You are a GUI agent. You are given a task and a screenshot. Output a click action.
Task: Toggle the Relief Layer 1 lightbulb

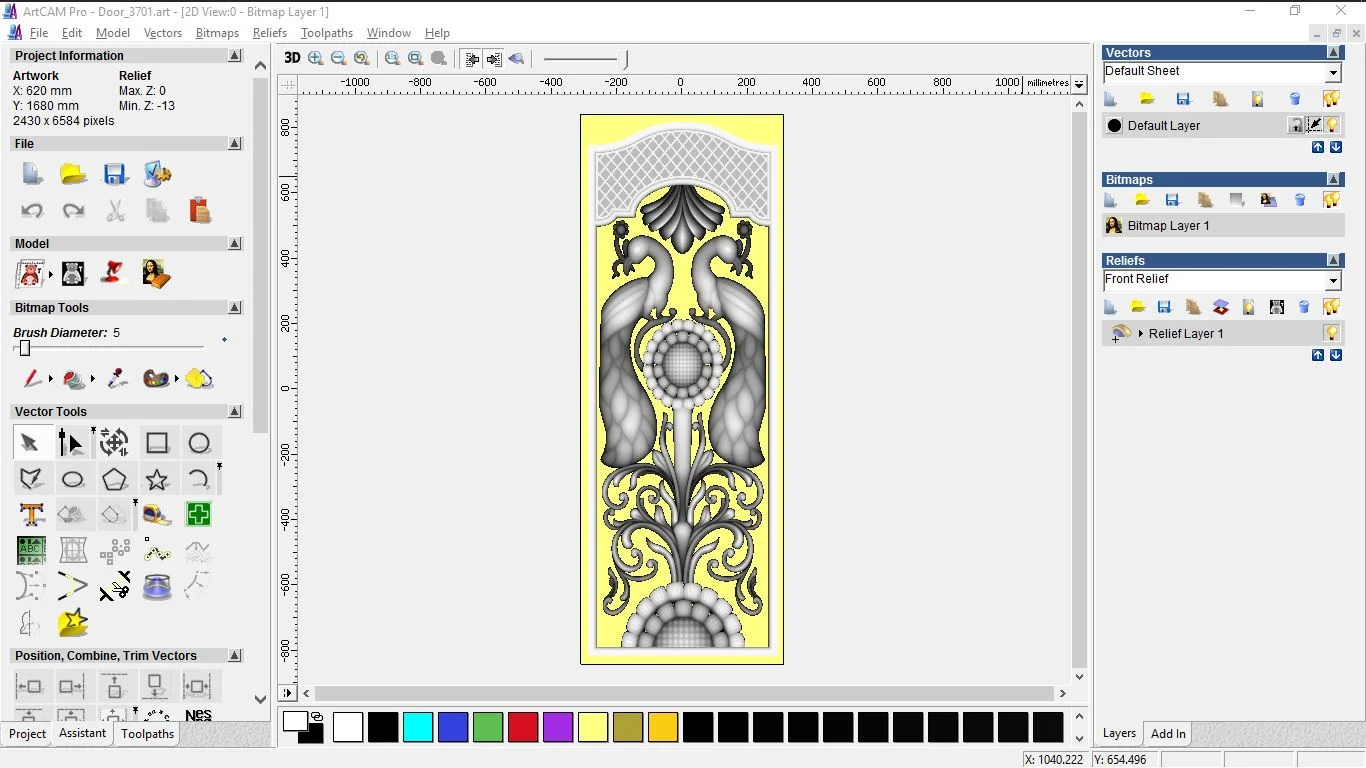coord(1331,333)
